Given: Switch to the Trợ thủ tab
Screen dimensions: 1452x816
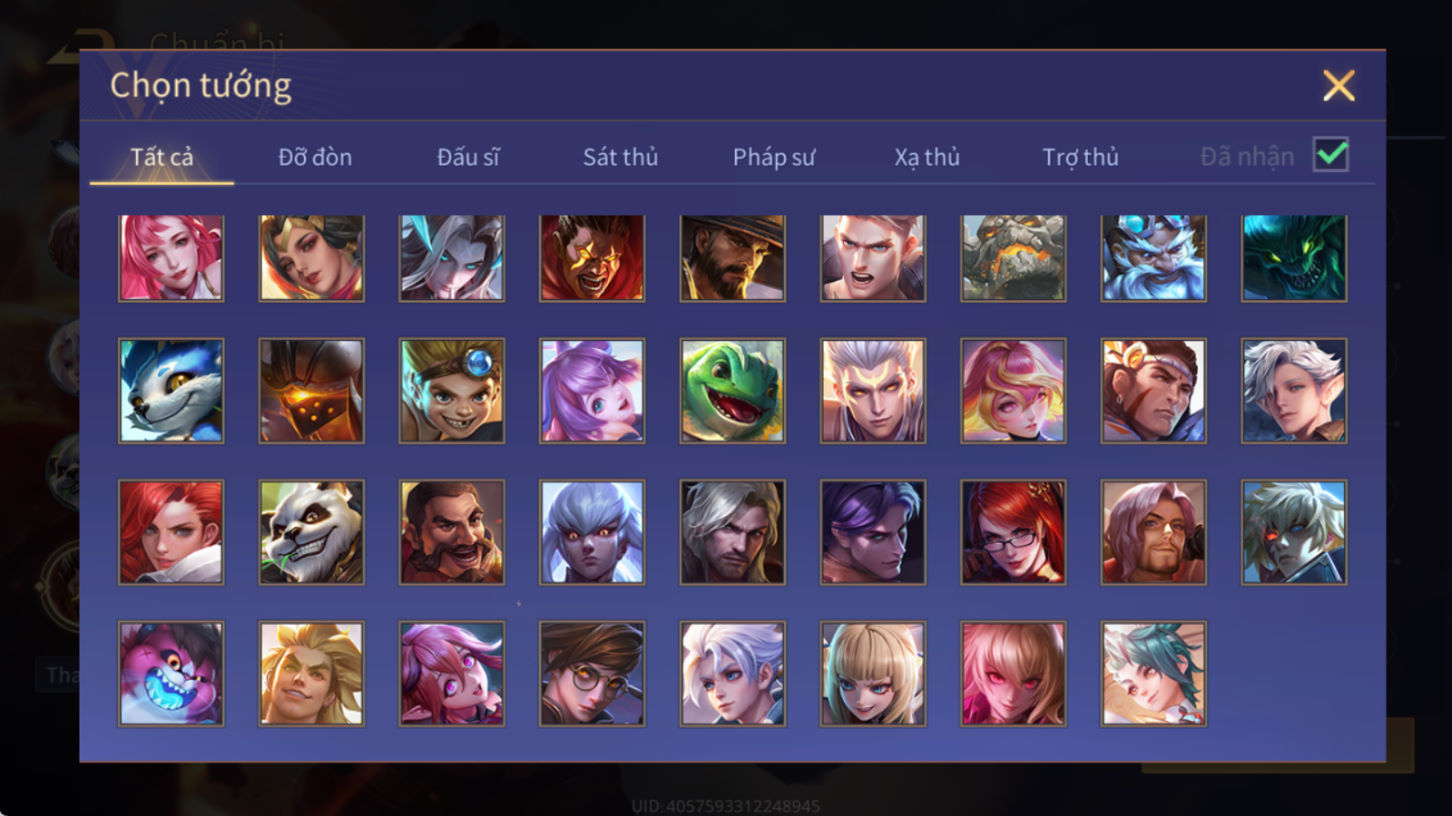Looking at the screenshot, I should pos(1080,157).
